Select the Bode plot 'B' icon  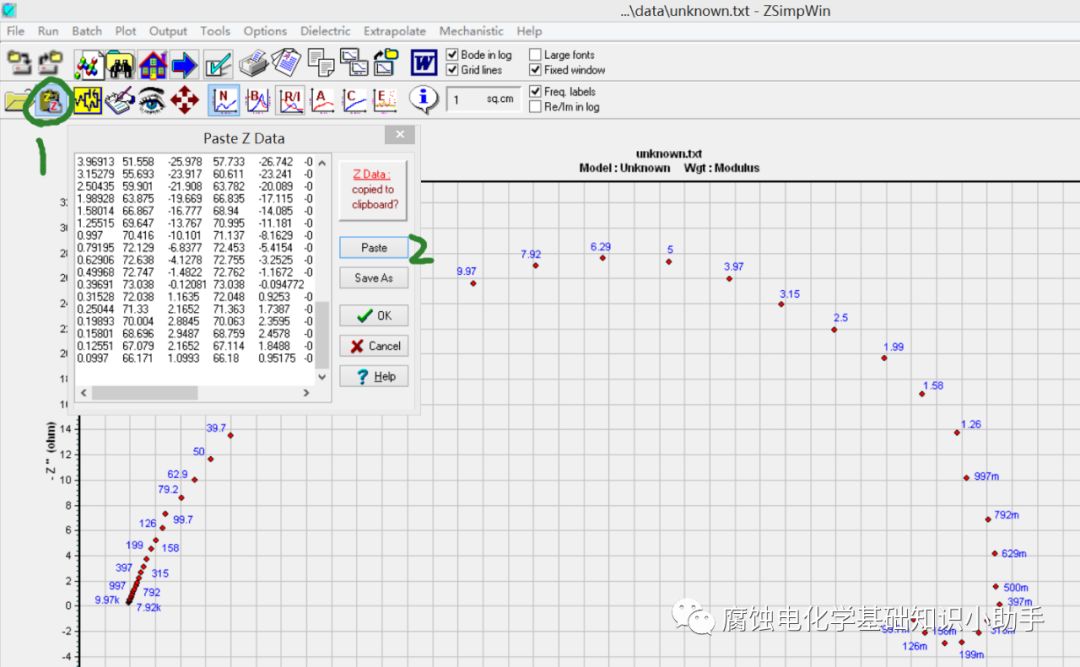[258, 100]
